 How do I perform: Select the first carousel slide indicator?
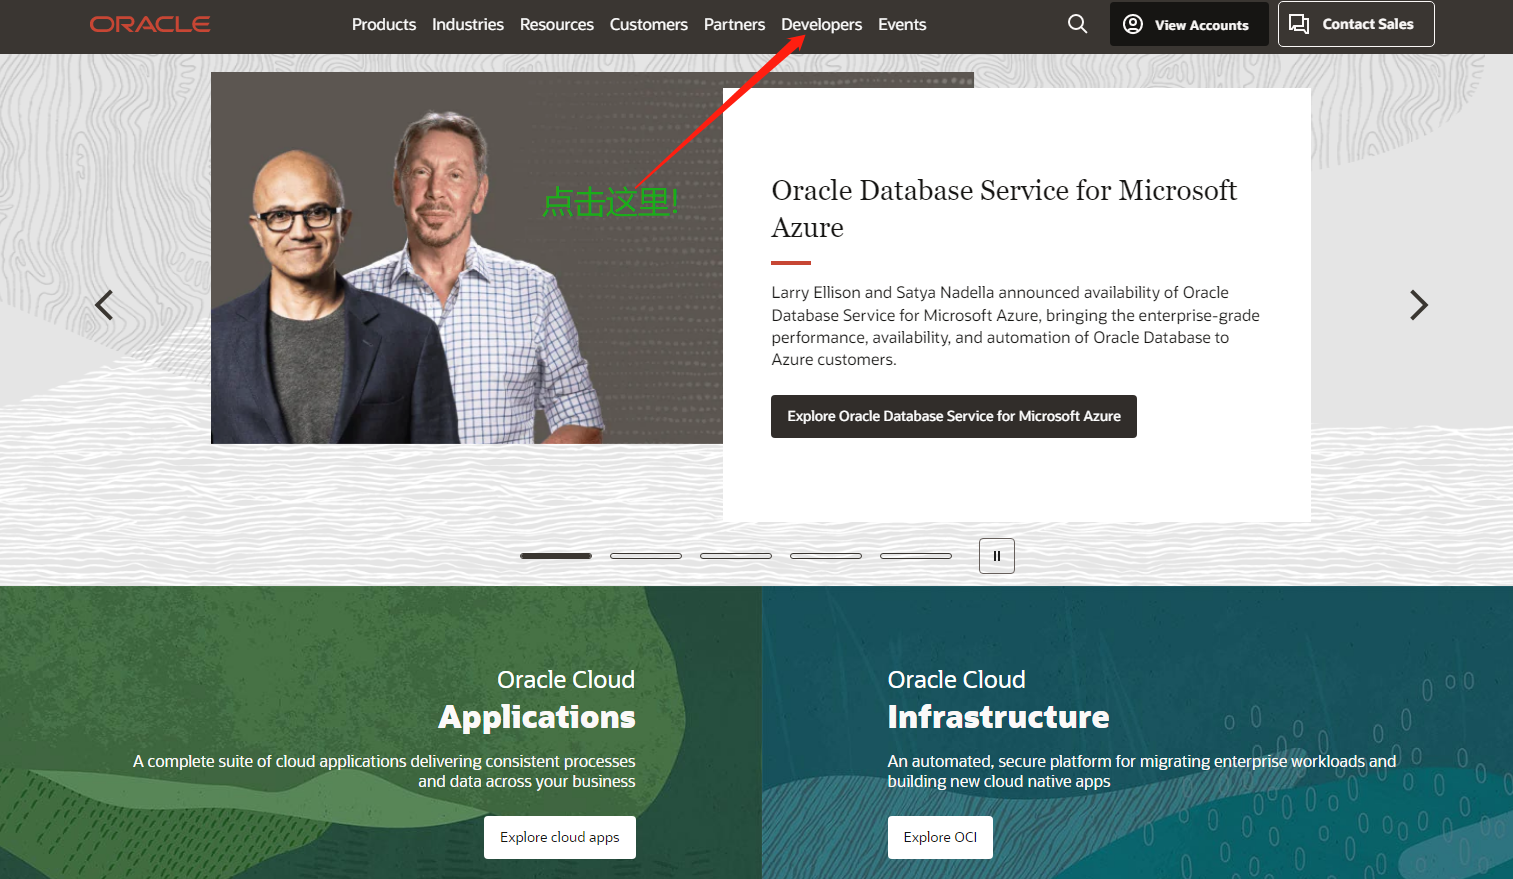pyautogui.click(x=556, y=556)
